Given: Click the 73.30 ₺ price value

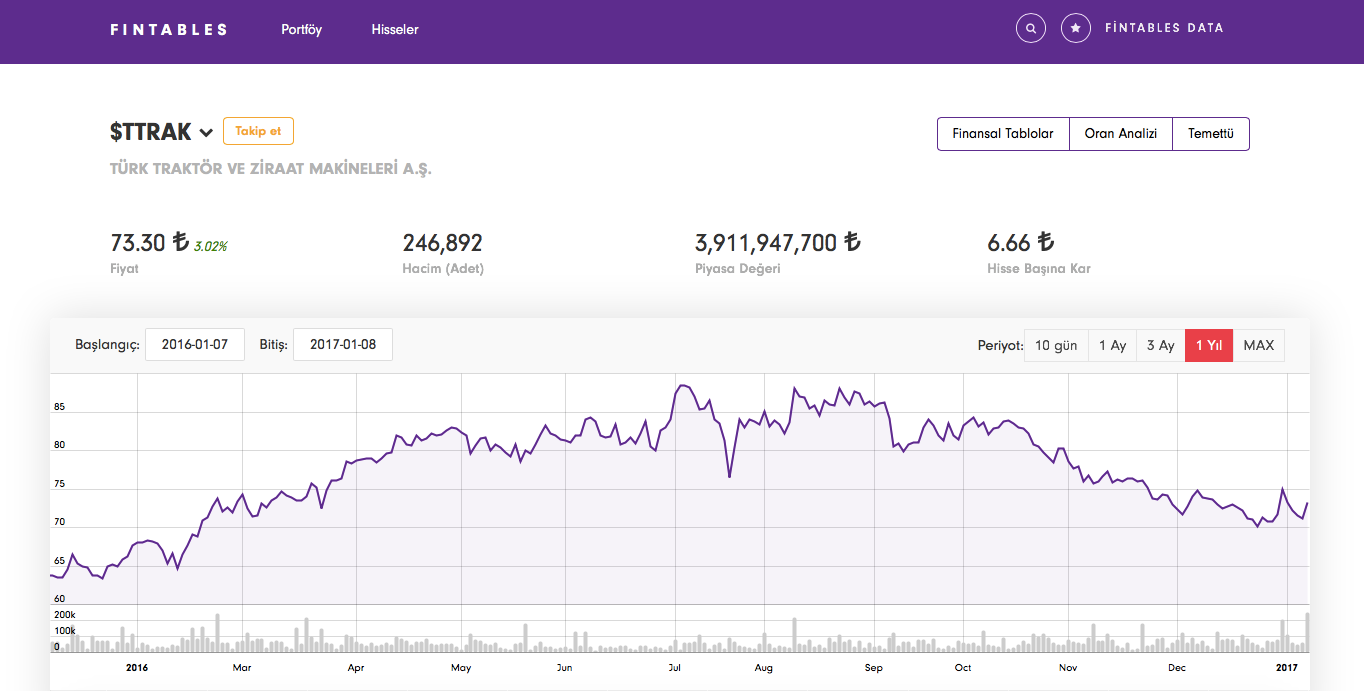Looking at the screenshot, I should 149,242.
